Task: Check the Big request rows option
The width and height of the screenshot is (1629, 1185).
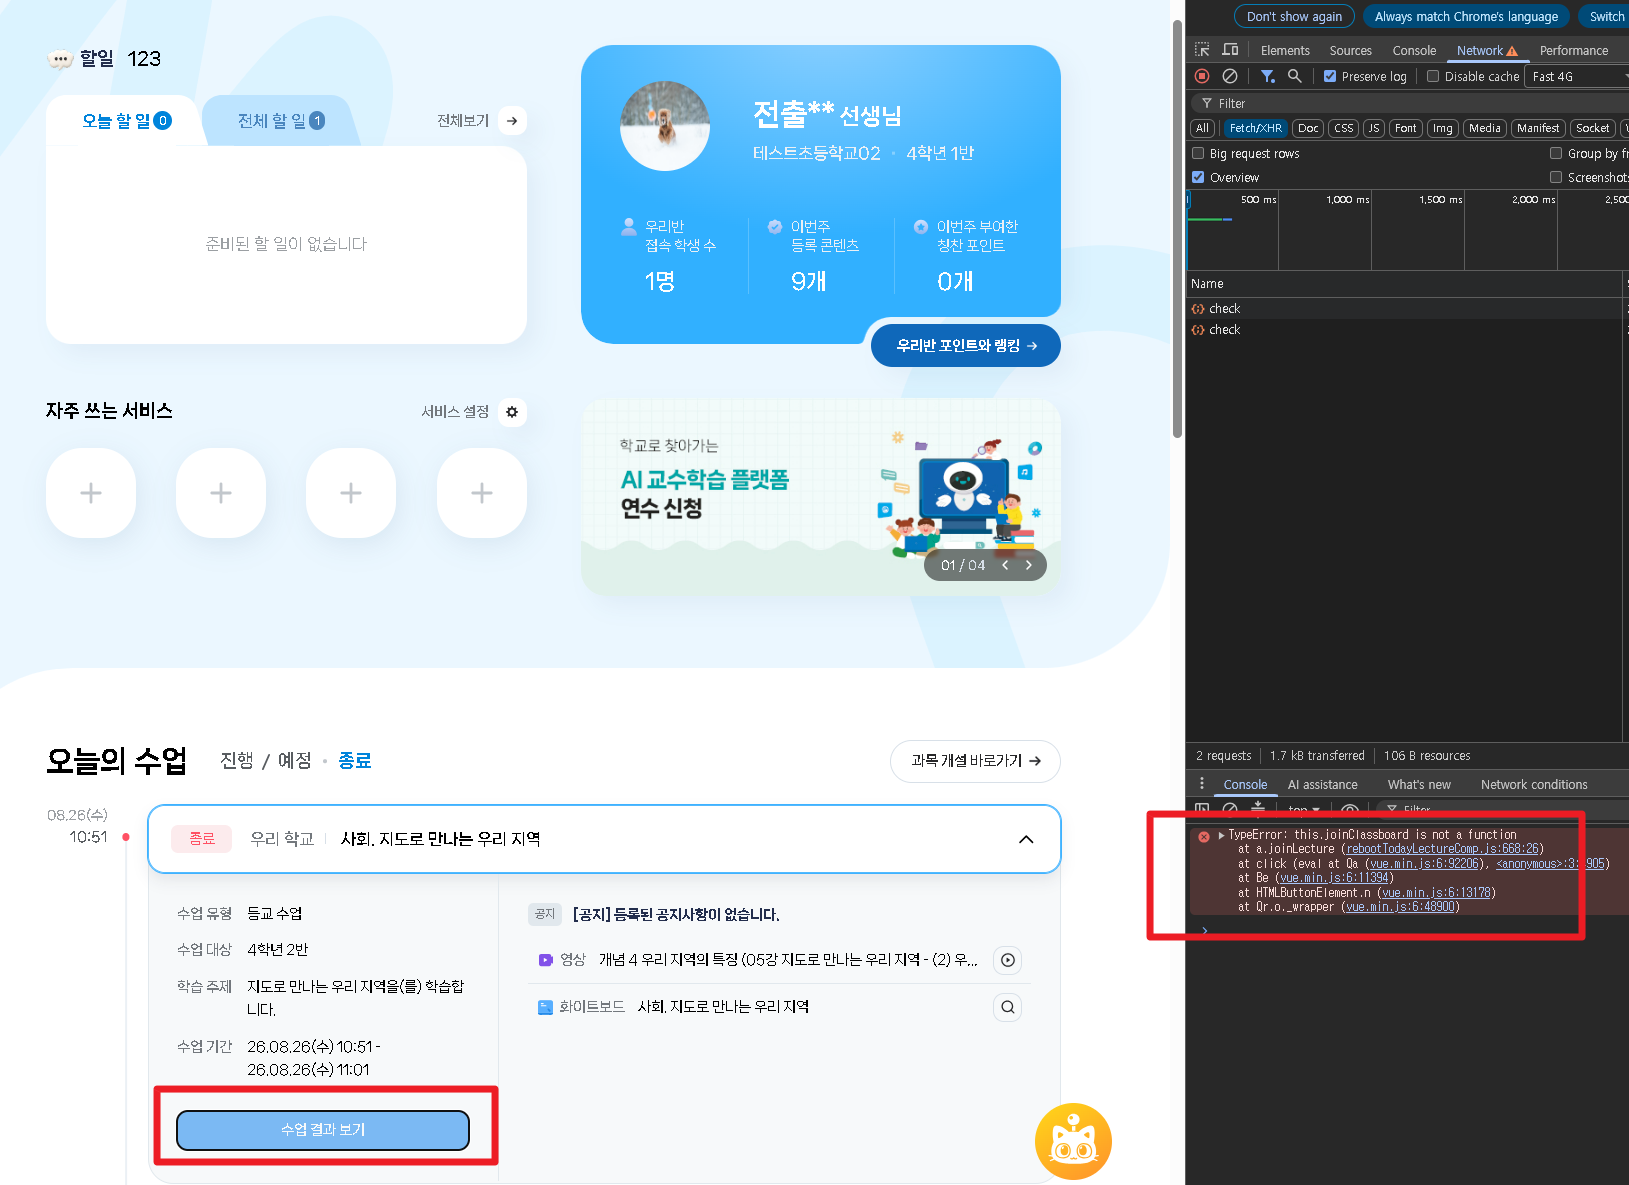Action: click(1198, 153)
